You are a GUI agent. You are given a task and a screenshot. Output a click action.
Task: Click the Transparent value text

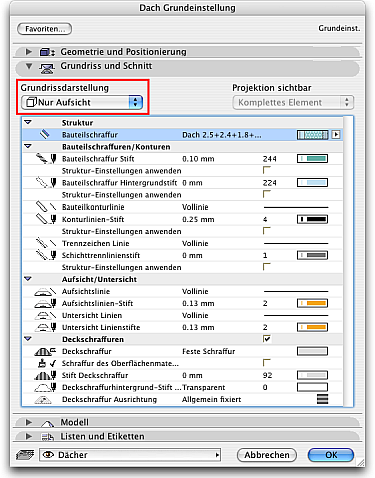click(204, 388)
